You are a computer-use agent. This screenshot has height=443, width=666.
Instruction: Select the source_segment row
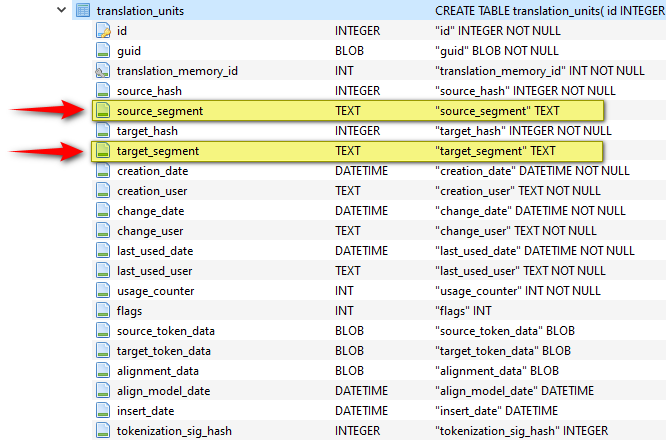click(160, 111)
